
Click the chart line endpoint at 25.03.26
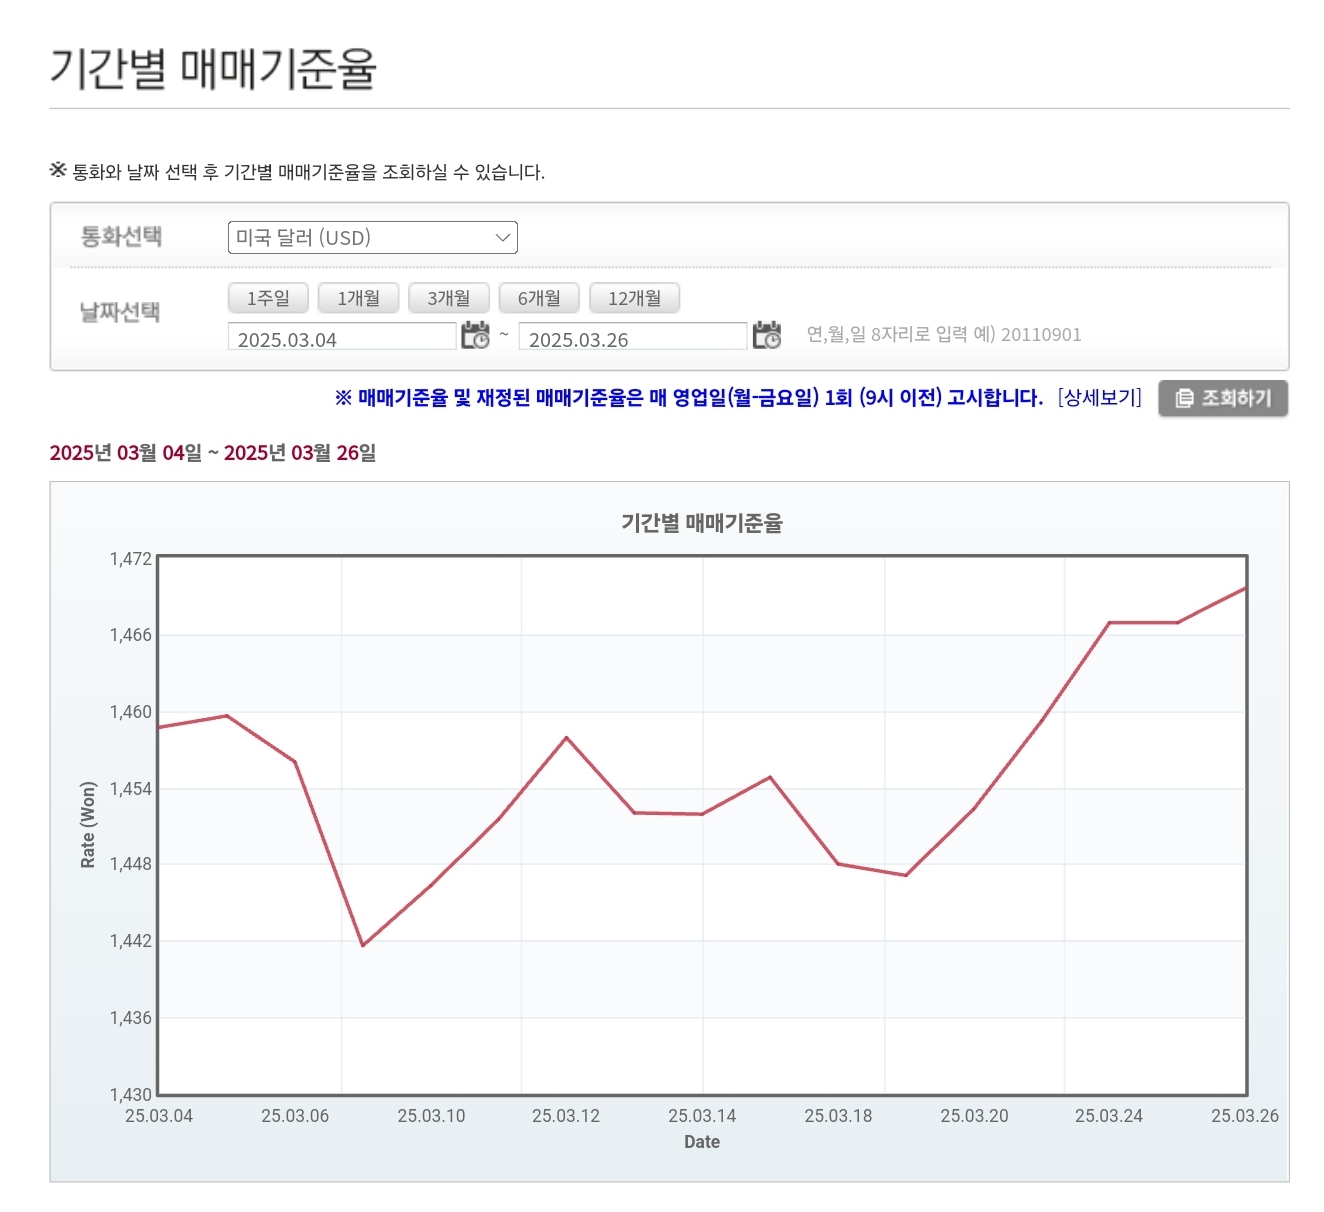1245,588
